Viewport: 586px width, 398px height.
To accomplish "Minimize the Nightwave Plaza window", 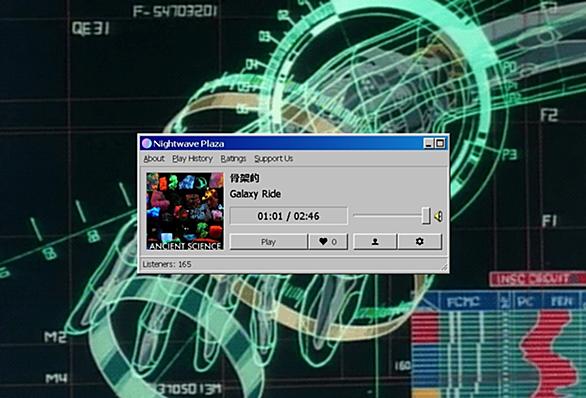I will pyautogui.click(x=429, y=144).
